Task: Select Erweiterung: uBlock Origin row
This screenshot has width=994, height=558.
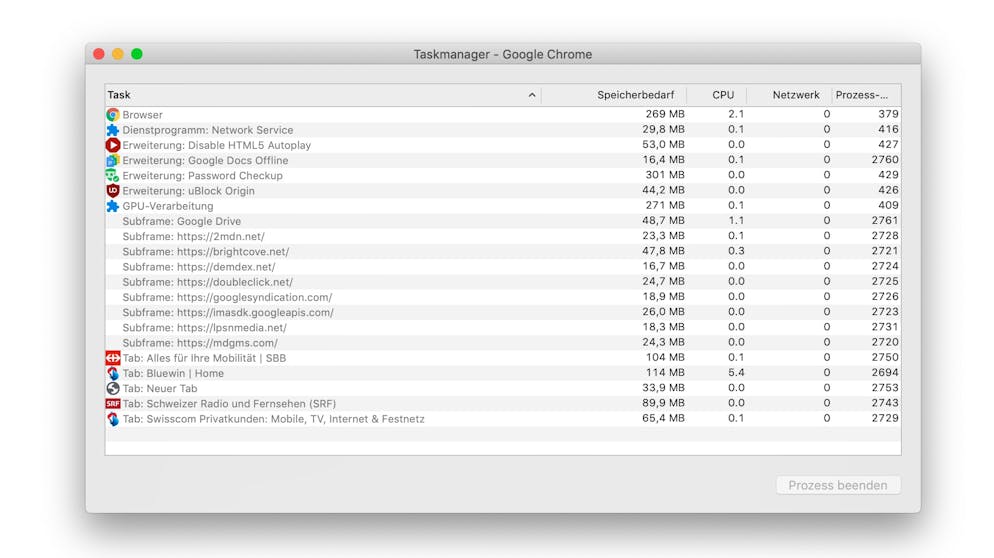Action: pos(503,191)
